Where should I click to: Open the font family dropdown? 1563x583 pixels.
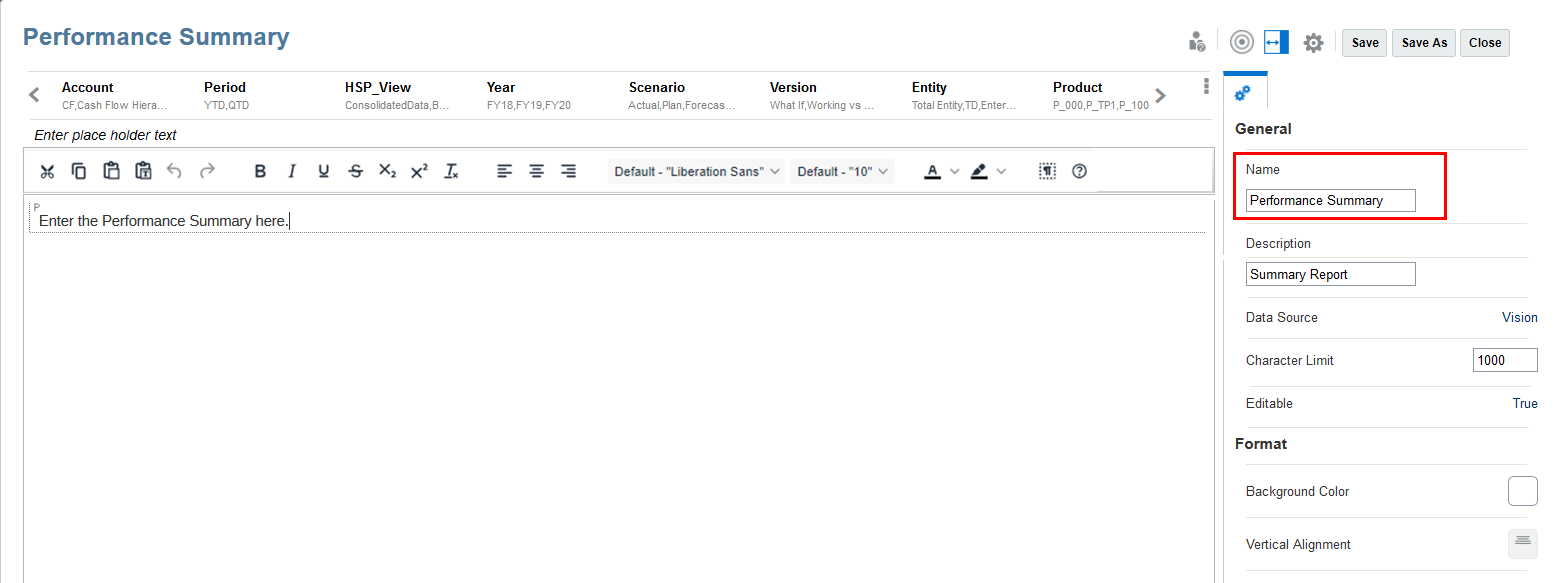(x=697, y=171)
